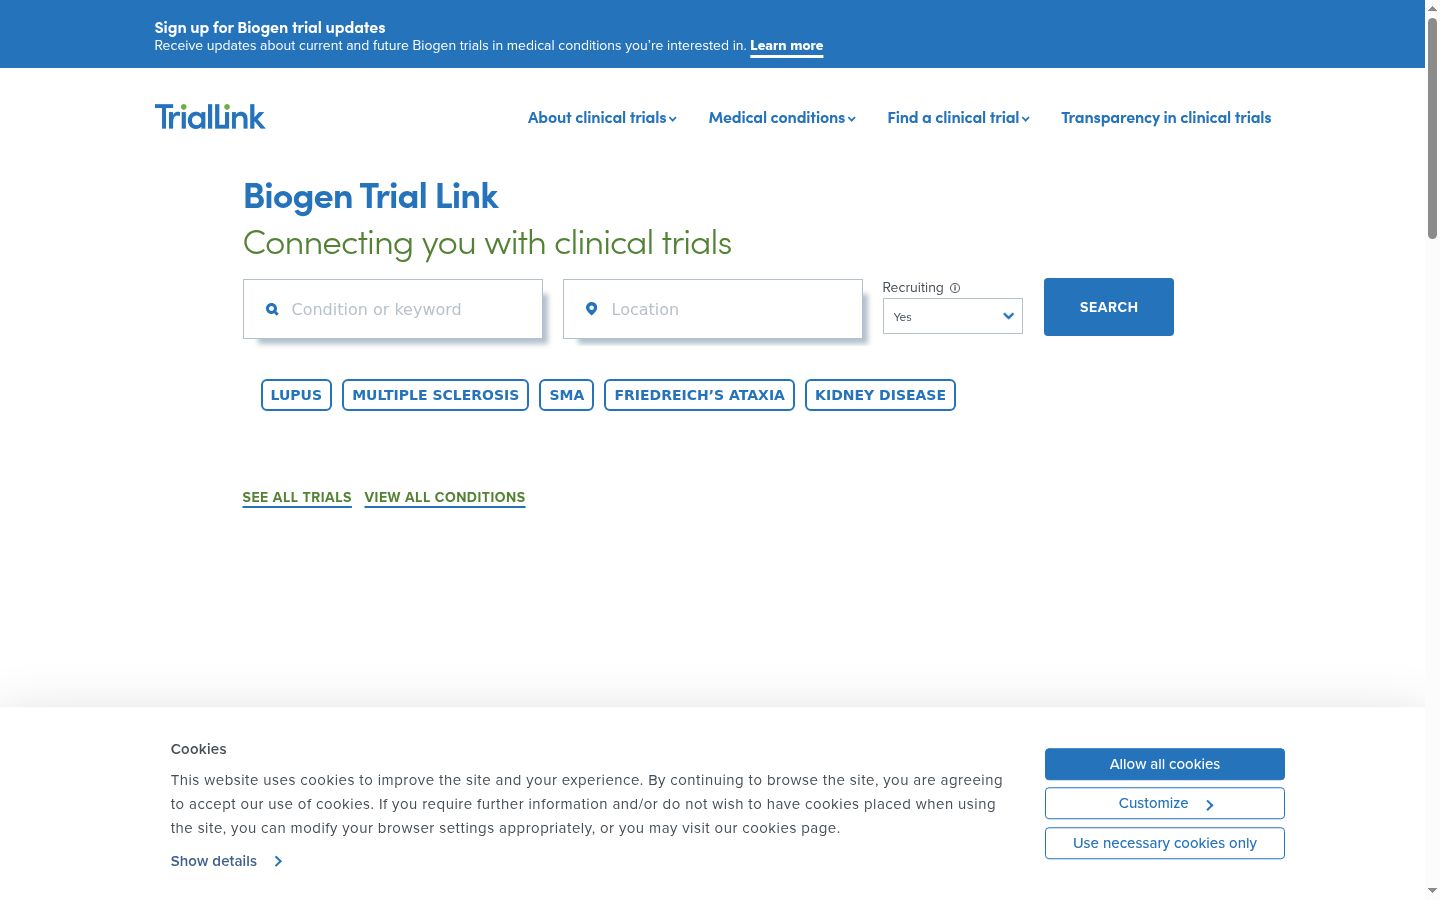
Task: Allow all cookies
Action: pos(1165,764)
